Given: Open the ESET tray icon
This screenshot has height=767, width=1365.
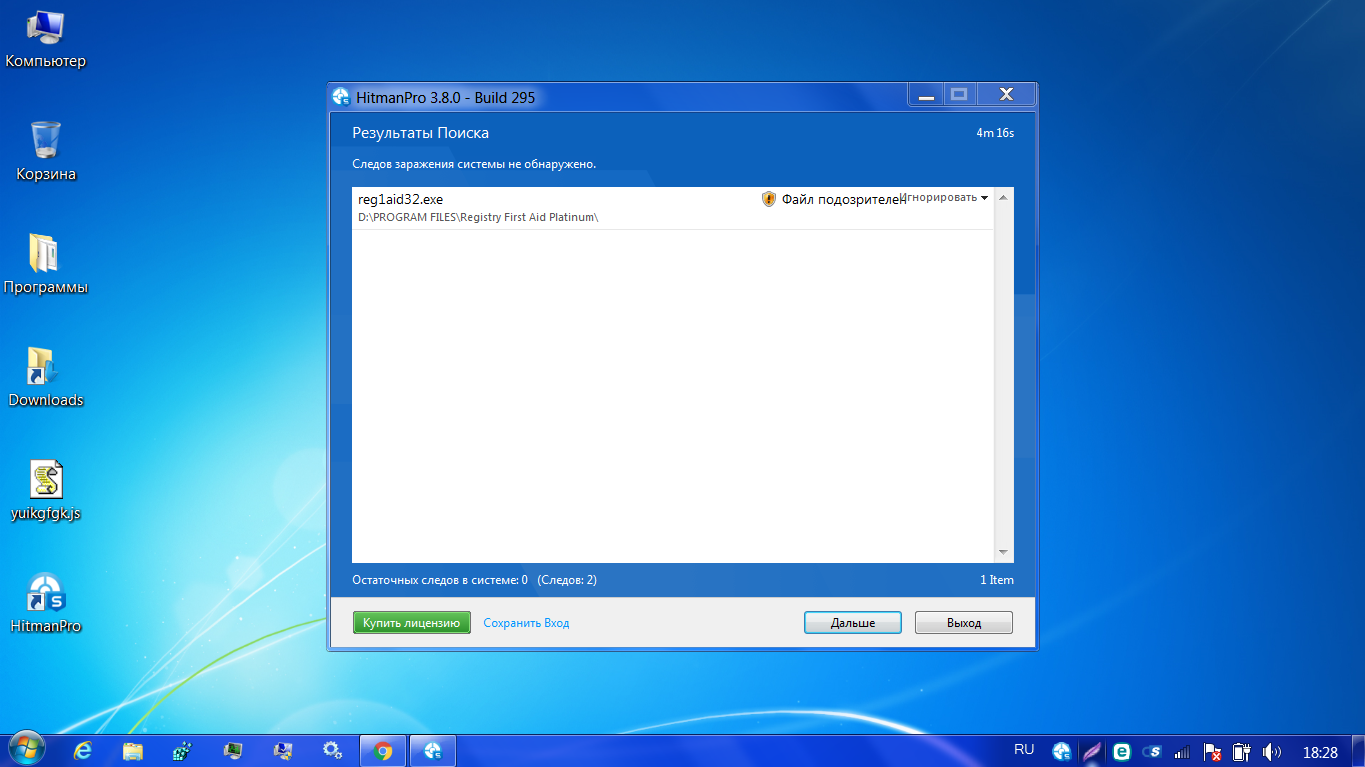Looking at the screenshot, I should (x=1122, y=751).
